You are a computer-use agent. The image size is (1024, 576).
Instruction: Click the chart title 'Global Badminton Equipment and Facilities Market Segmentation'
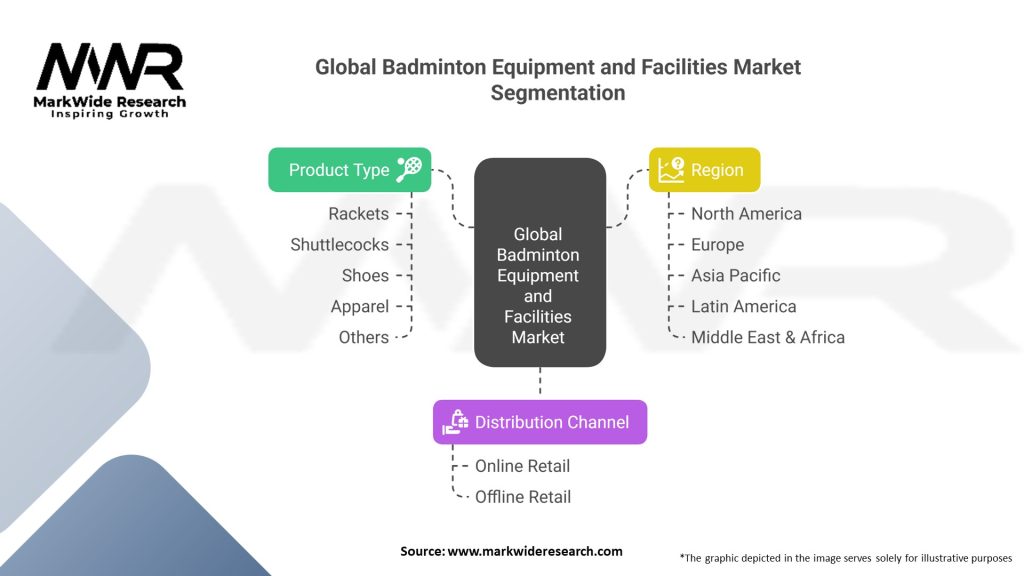pyautogui.click(x=558, y=80)
